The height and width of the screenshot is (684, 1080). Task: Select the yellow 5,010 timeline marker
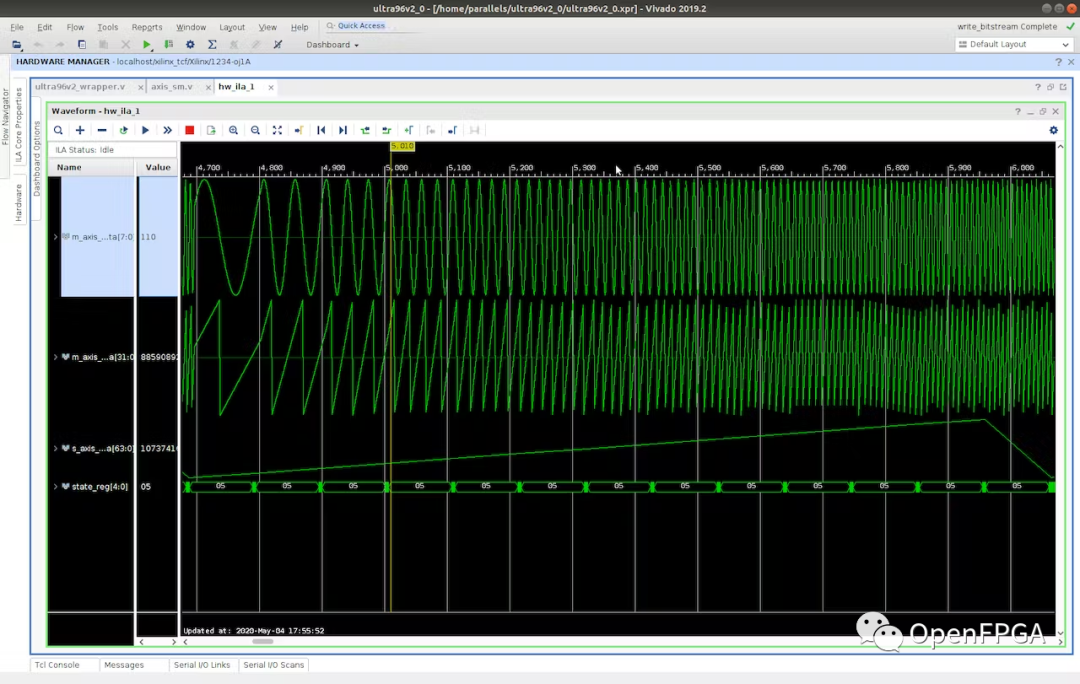point(402,146)
